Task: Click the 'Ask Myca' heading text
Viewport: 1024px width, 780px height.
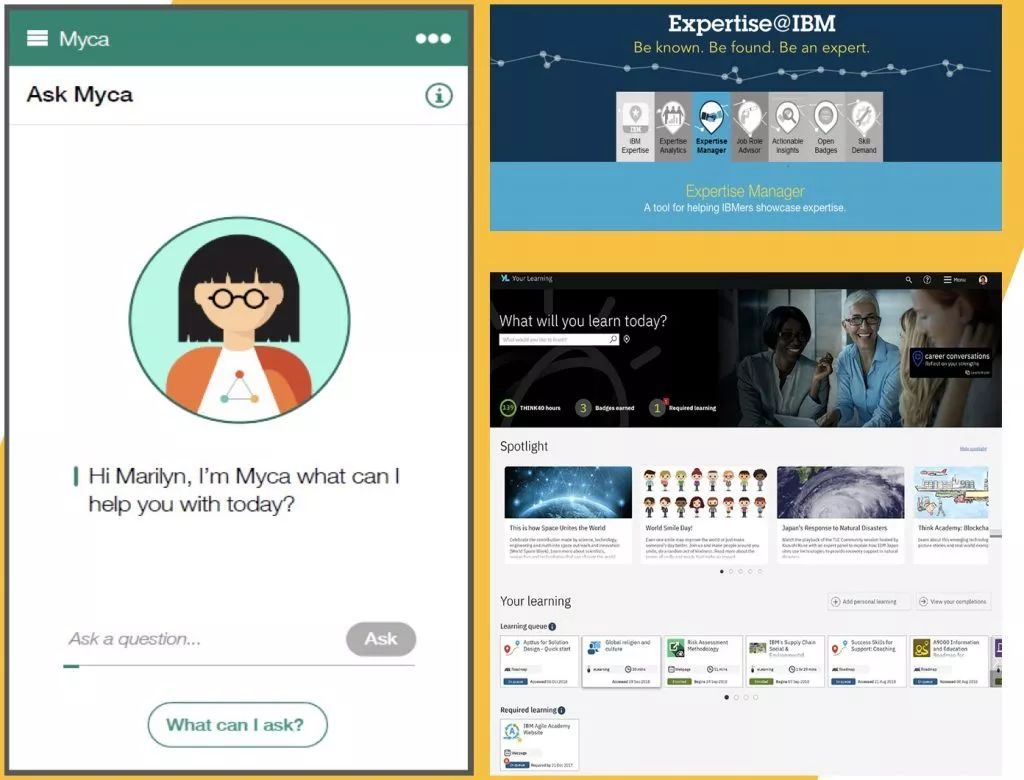Action: 80,95
